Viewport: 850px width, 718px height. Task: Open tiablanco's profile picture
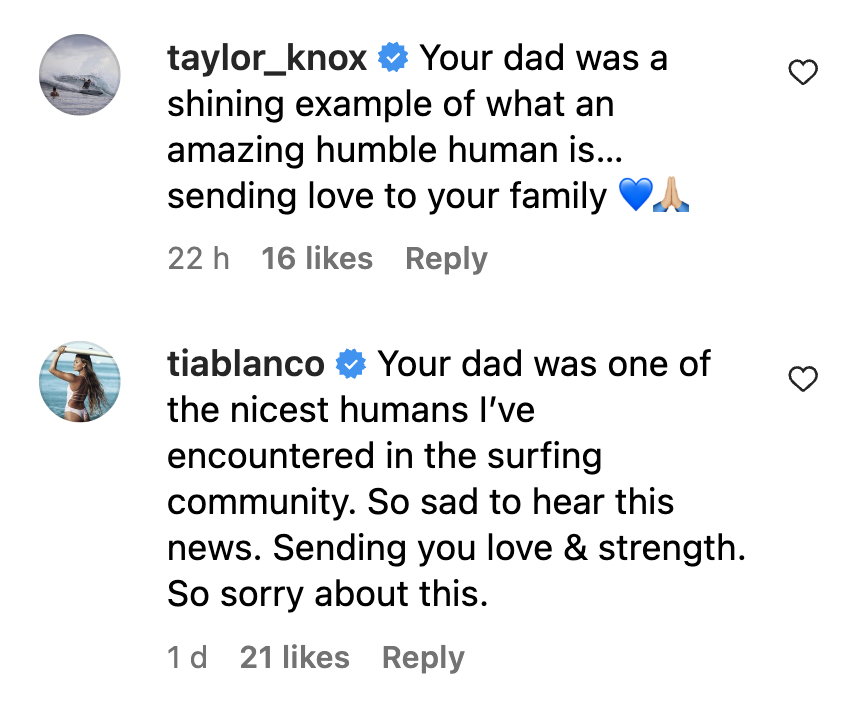(x=80, y=381)
